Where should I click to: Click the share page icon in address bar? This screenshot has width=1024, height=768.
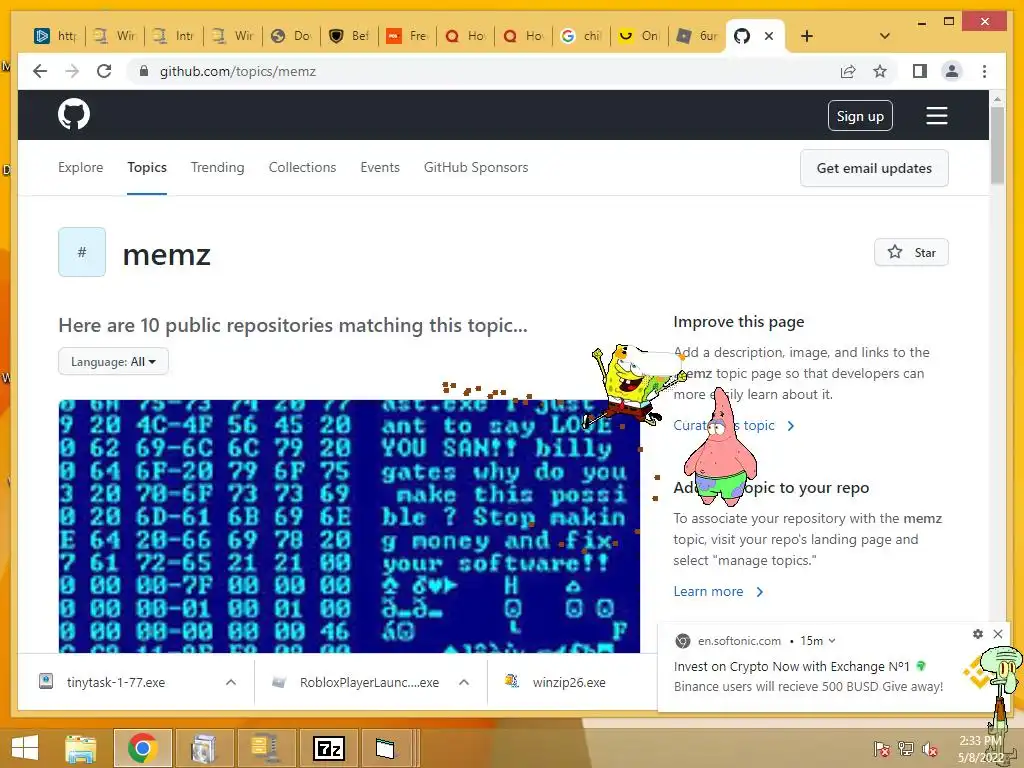(x=848, y=71)
